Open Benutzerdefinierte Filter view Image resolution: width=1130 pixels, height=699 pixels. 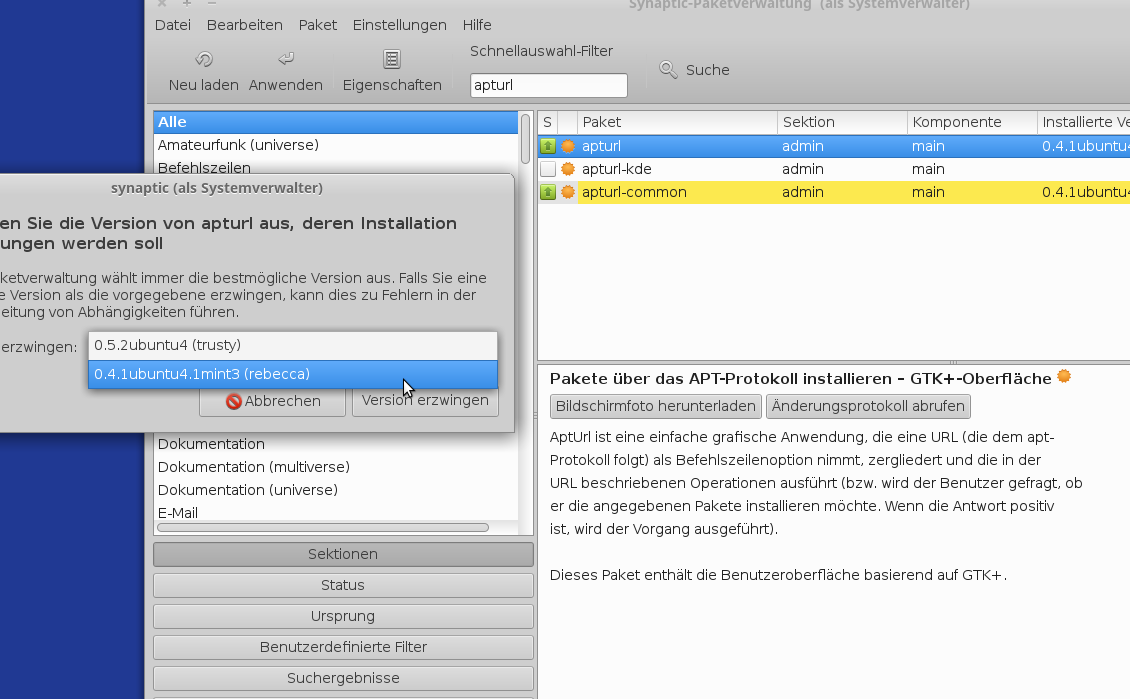point(343,647)
